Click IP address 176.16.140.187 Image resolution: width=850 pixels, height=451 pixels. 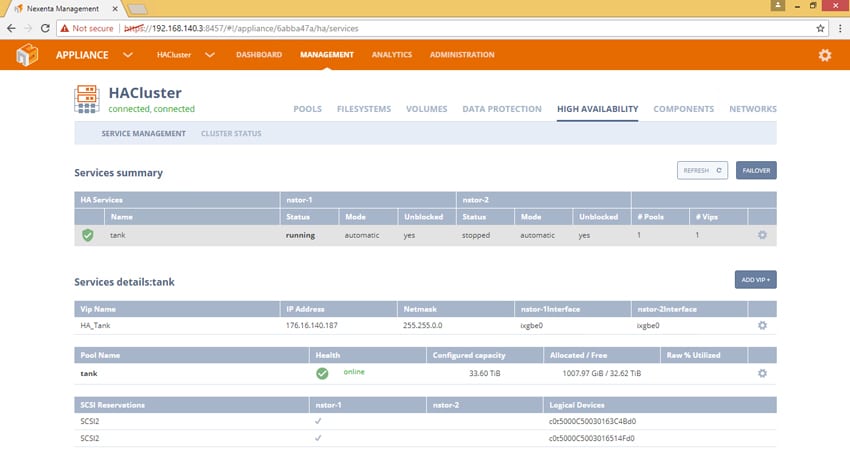312,325
